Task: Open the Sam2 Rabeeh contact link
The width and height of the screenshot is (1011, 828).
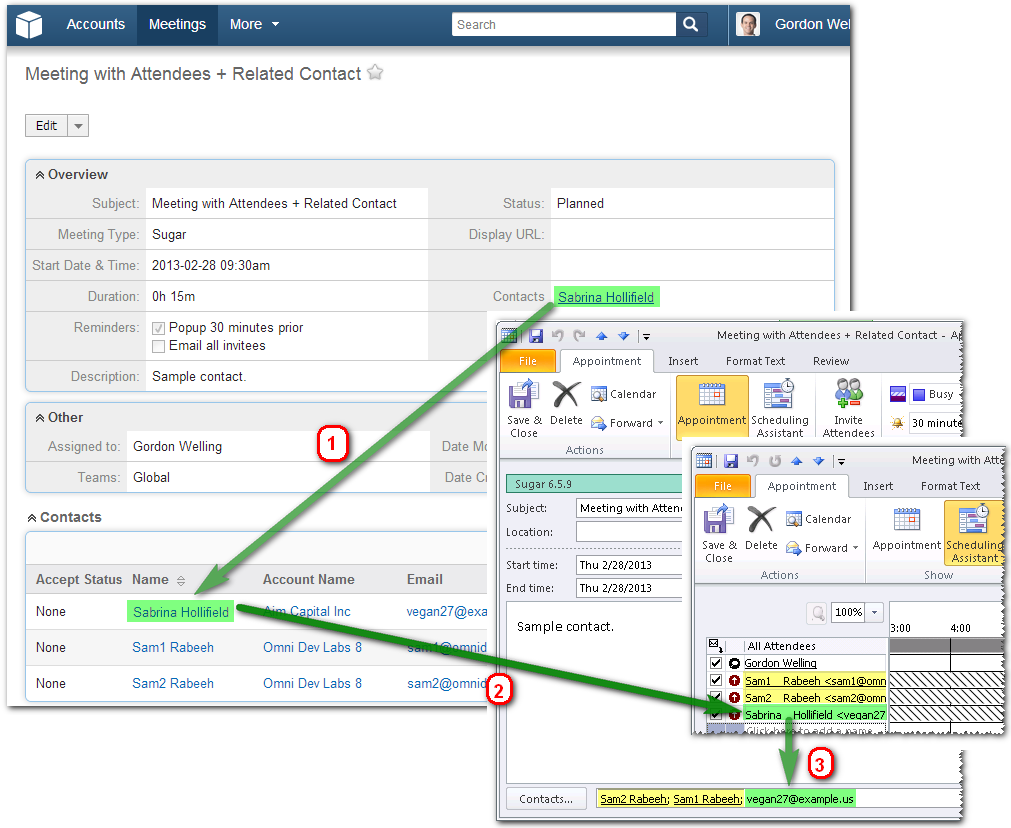Action: click(173, 684)
